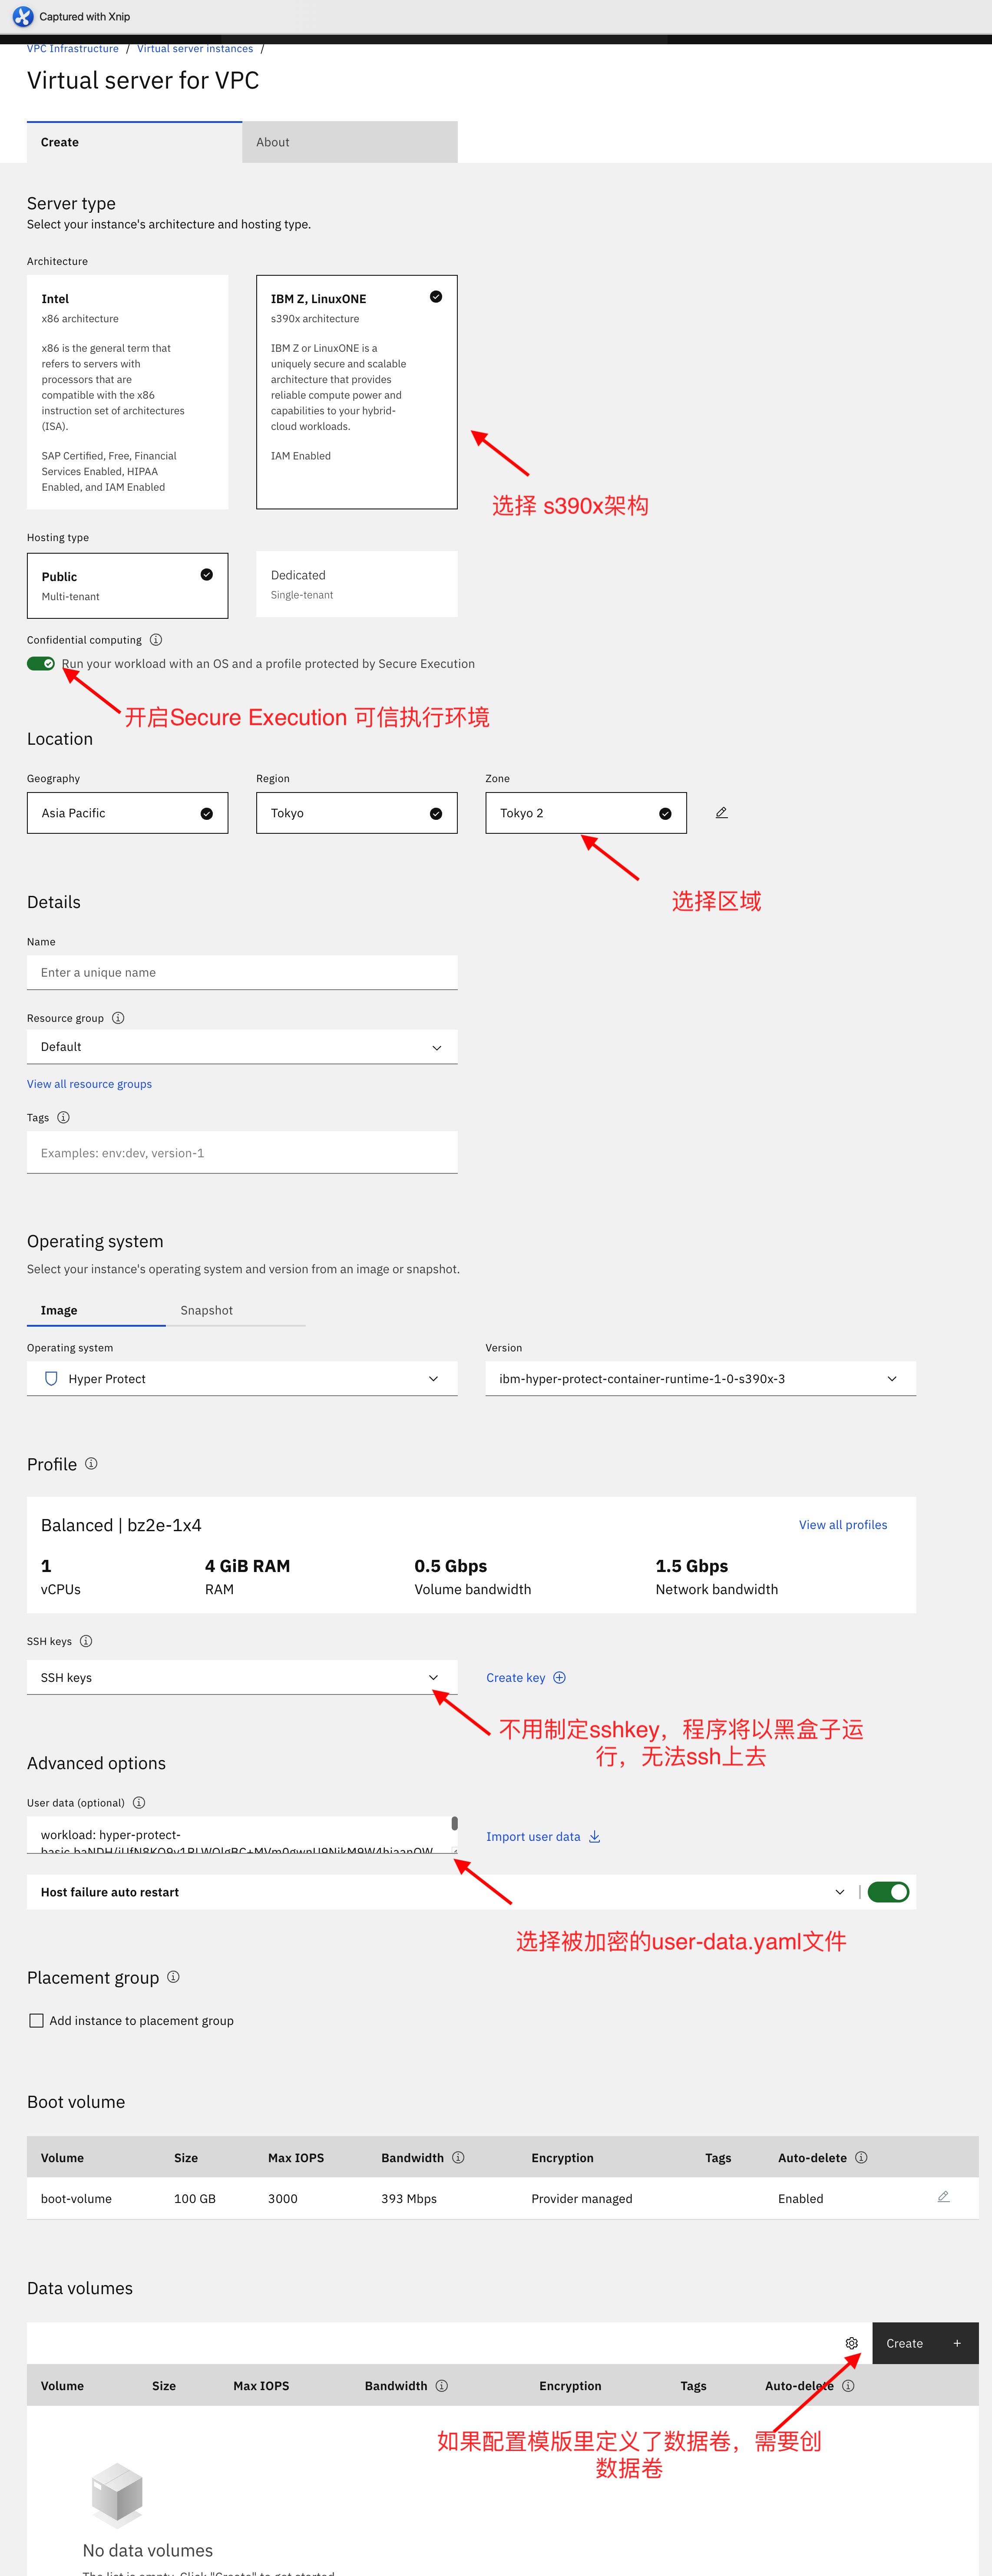Click the Tags input field
The width and height of the screenshot is (992, 2576).
click(242, 1153)
